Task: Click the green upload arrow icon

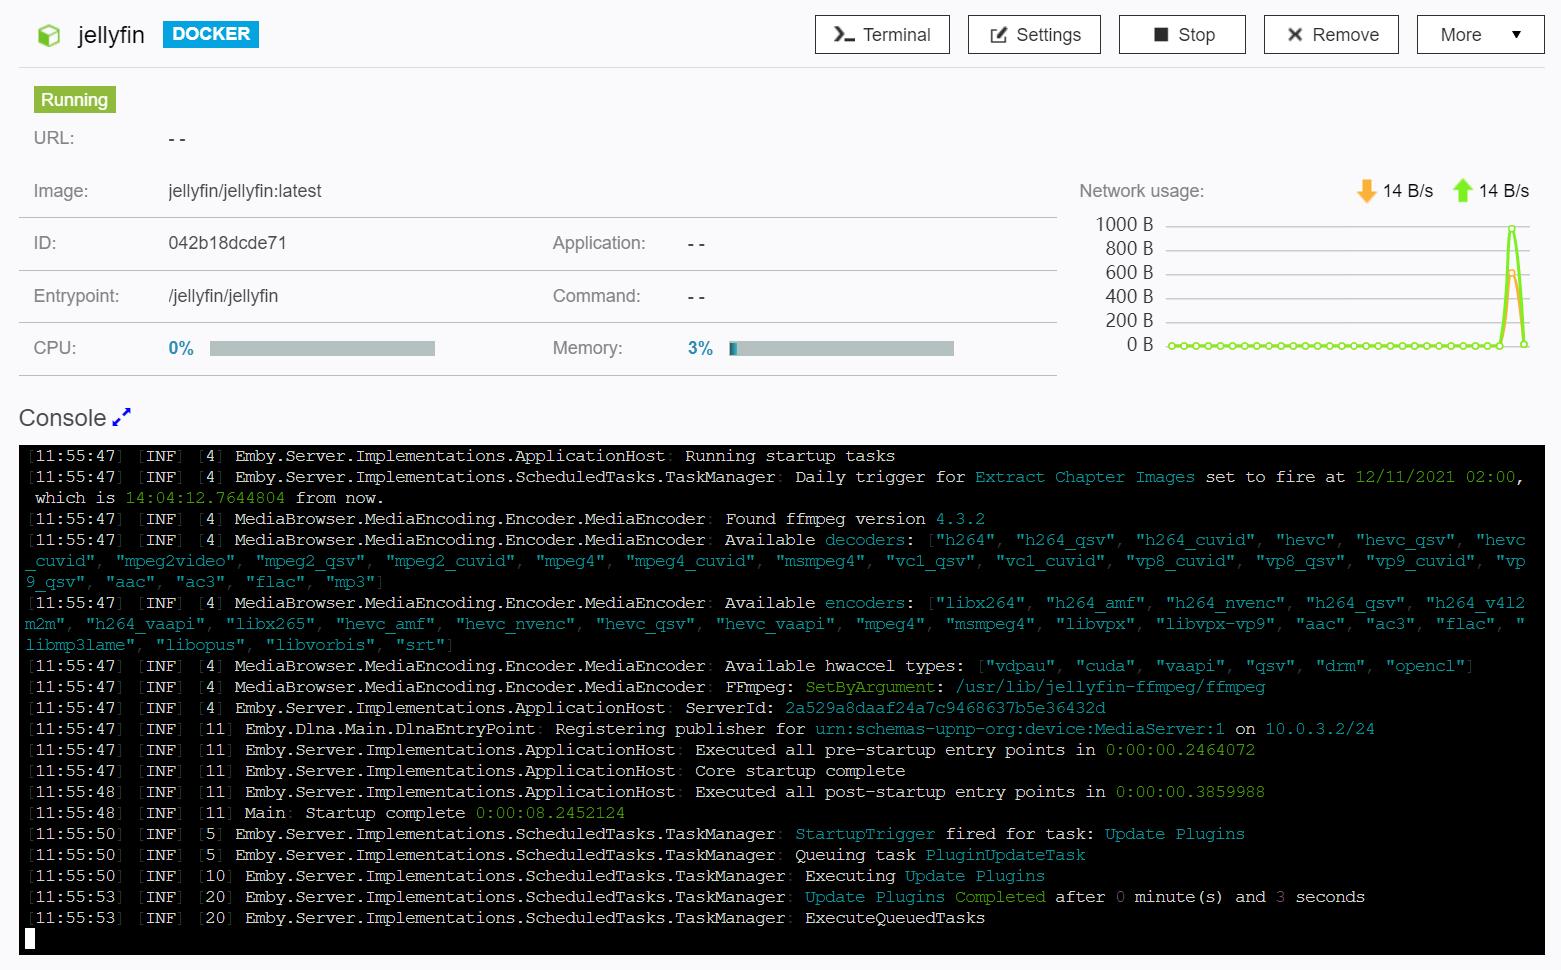Action: [x=1462, y=191]
